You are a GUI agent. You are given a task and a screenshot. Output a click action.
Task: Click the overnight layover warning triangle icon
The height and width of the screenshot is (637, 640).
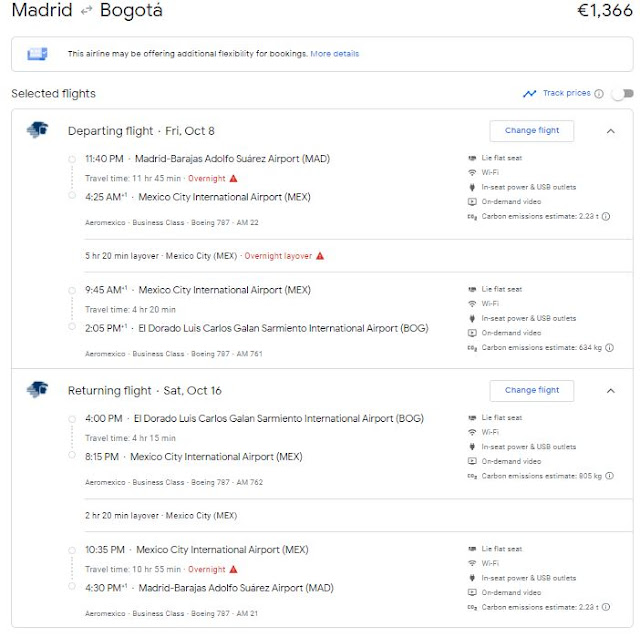(320, 256)
